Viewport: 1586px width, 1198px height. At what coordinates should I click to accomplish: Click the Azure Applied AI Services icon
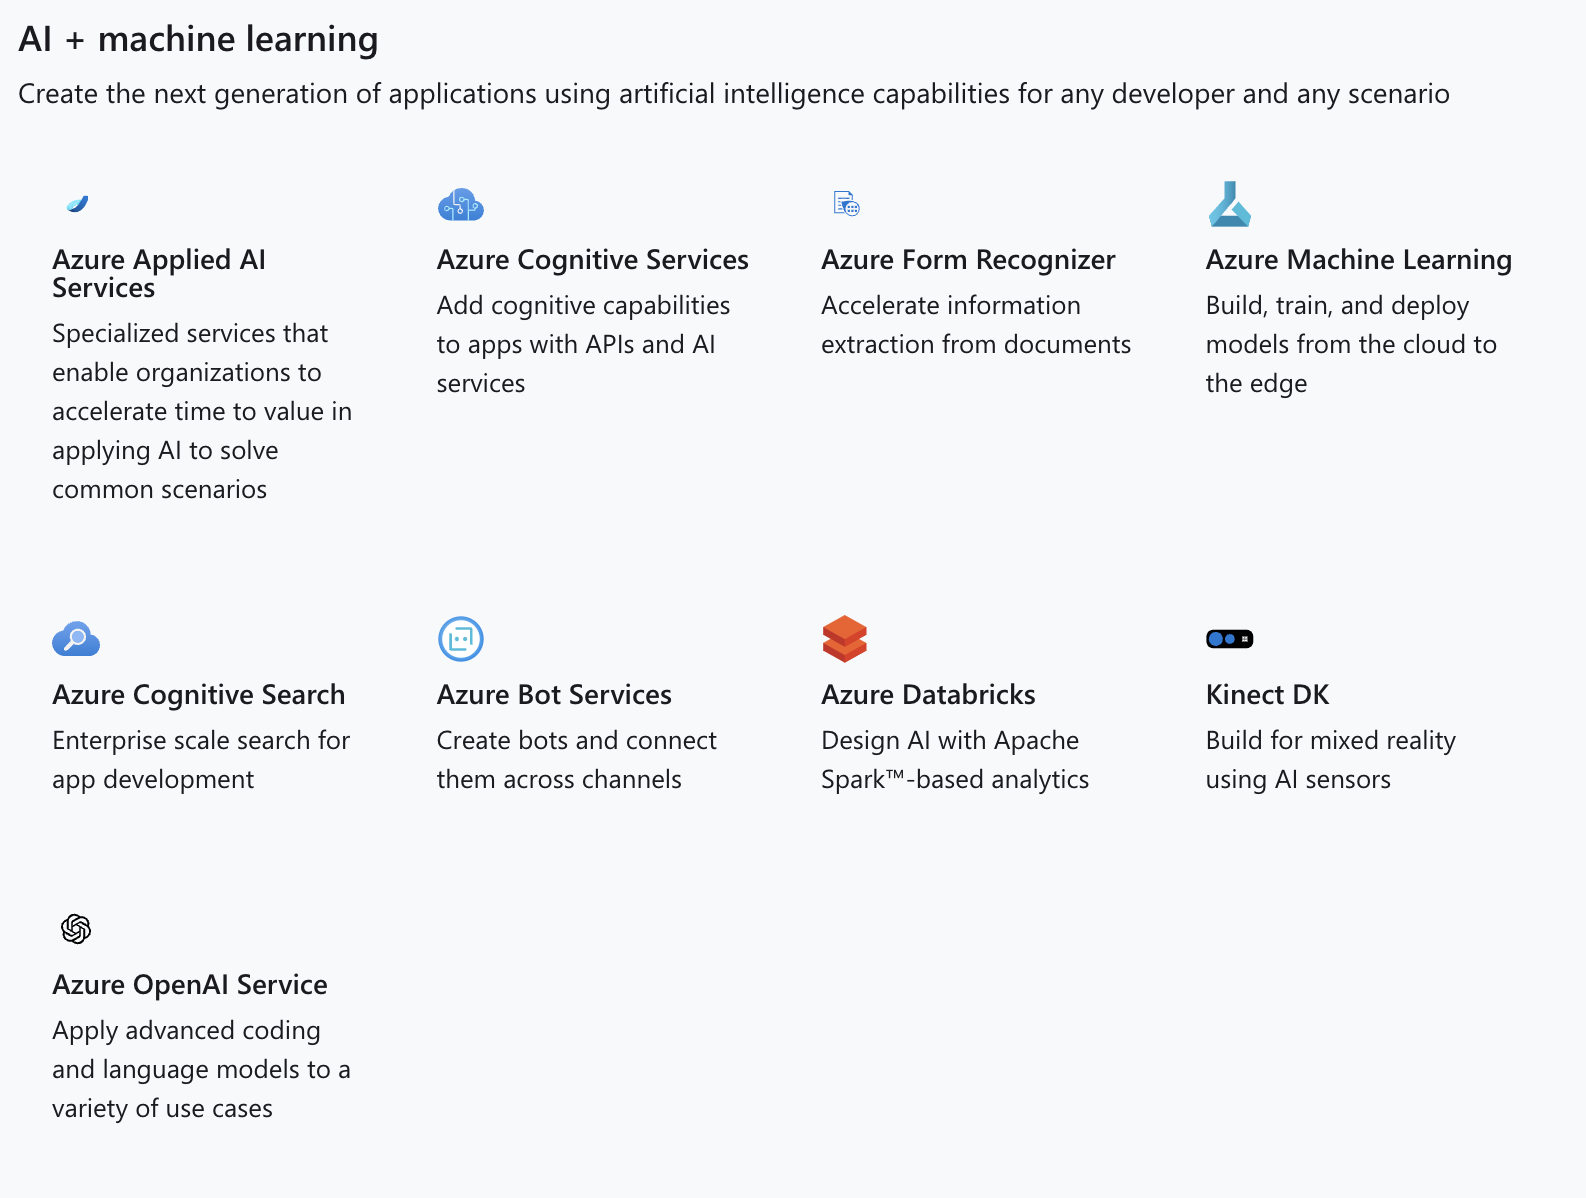pyautogui.click(x=77, y=204)
